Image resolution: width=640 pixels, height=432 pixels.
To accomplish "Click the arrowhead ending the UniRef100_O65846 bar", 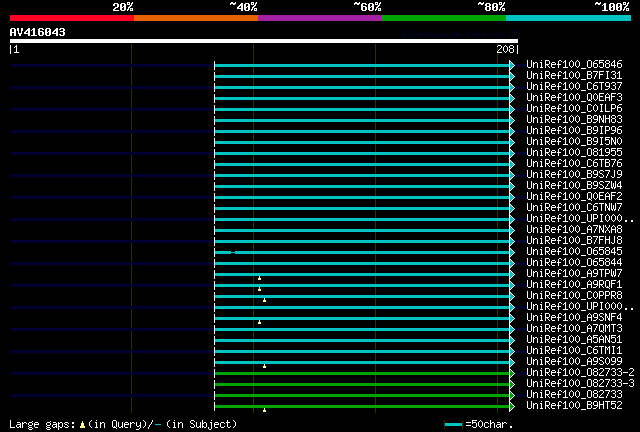I will point(512,65).
